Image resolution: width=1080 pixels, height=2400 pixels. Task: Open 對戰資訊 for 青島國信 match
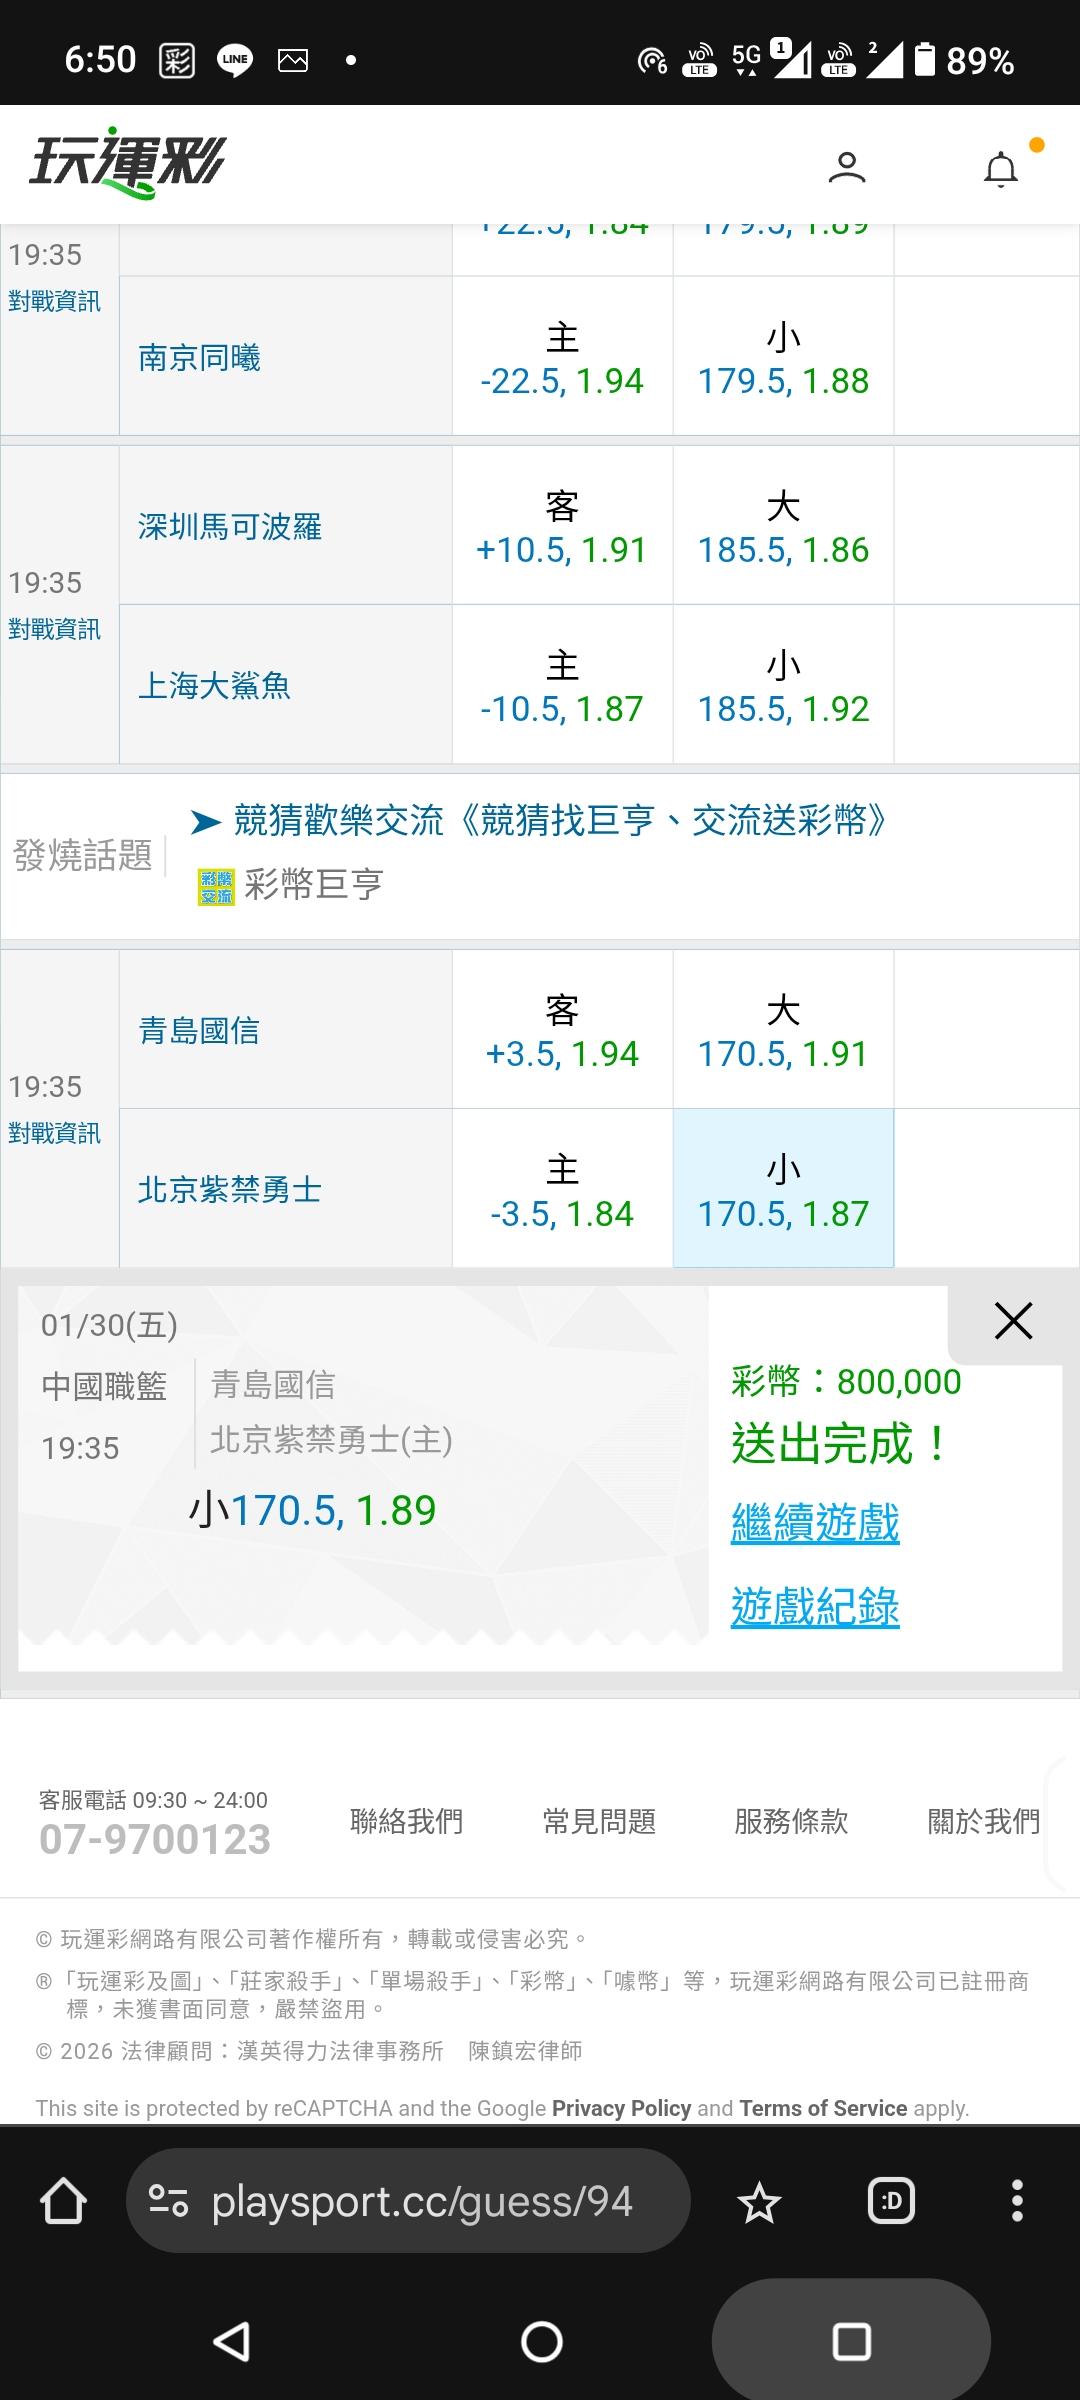[x=55, y=1133]
